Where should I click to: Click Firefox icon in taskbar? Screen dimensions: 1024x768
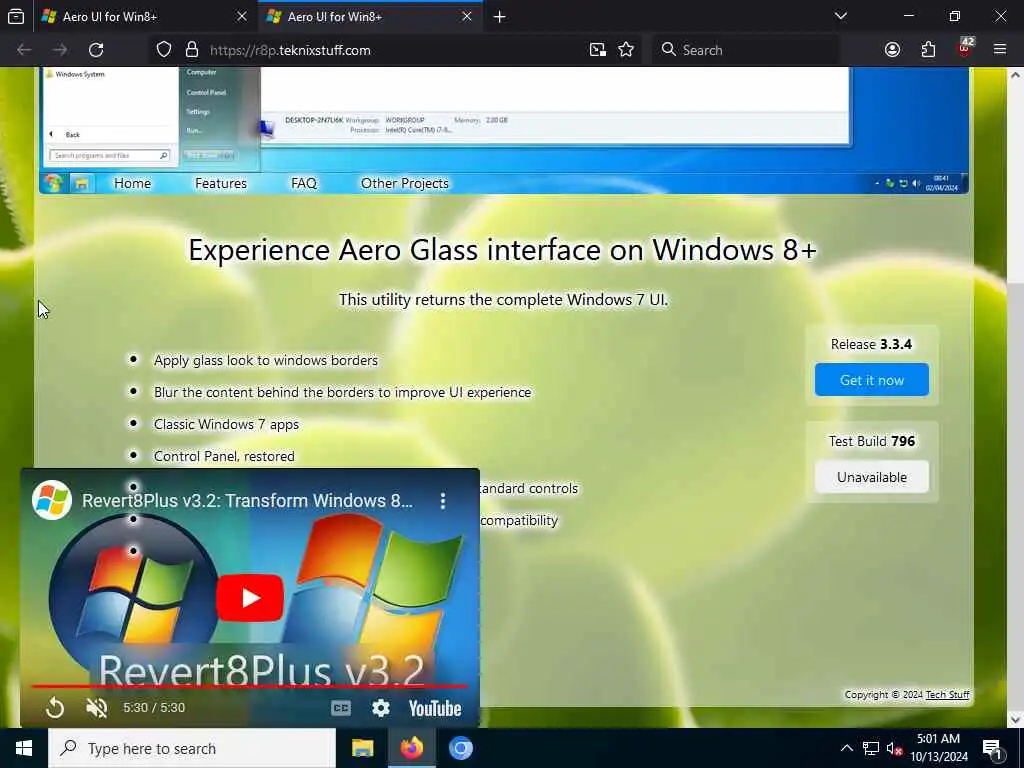(411, 748)
